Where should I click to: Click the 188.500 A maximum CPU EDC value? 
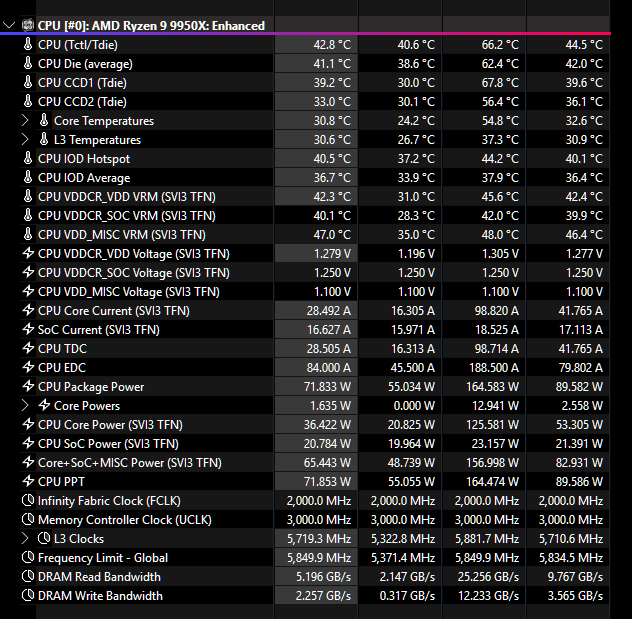pos(494,368)
